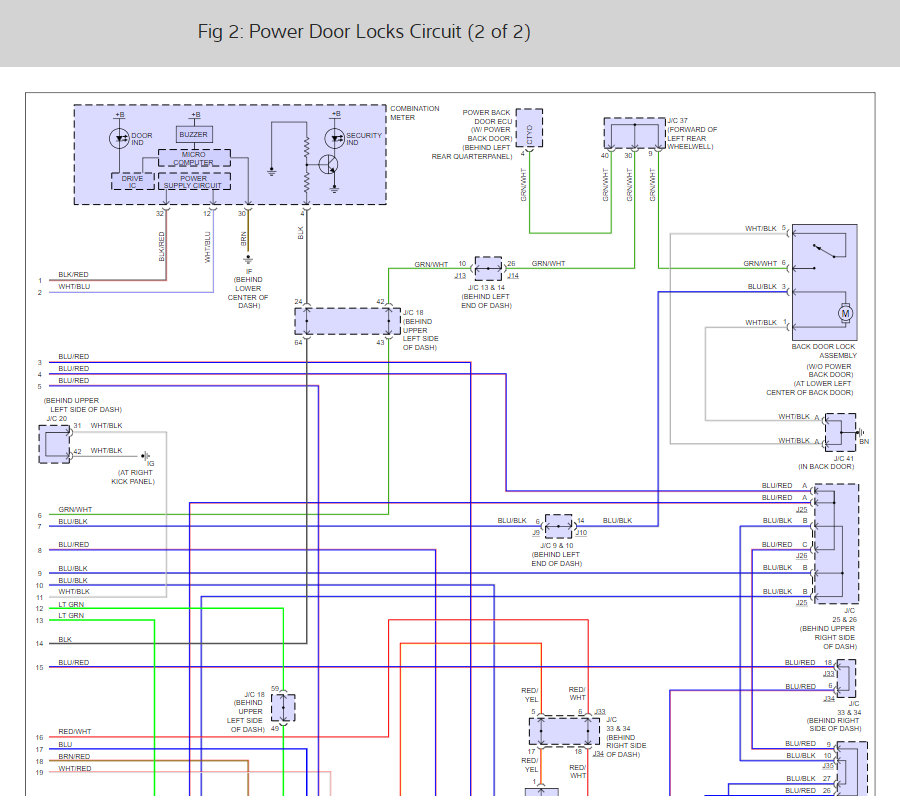
Task: Click the 'COMBINATION METER' label
Action: [414, 113]
